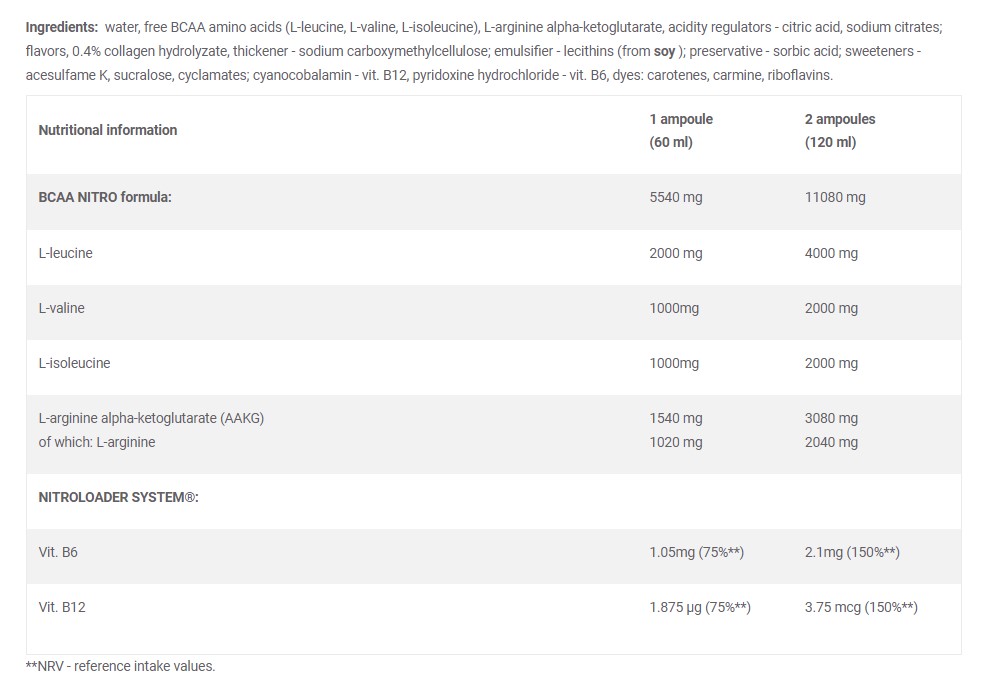The height and width of the screenshot is (691, 993).
Task: Click the "2 ampoules (120 ml)" column header
Action: (x=839, y=131)
